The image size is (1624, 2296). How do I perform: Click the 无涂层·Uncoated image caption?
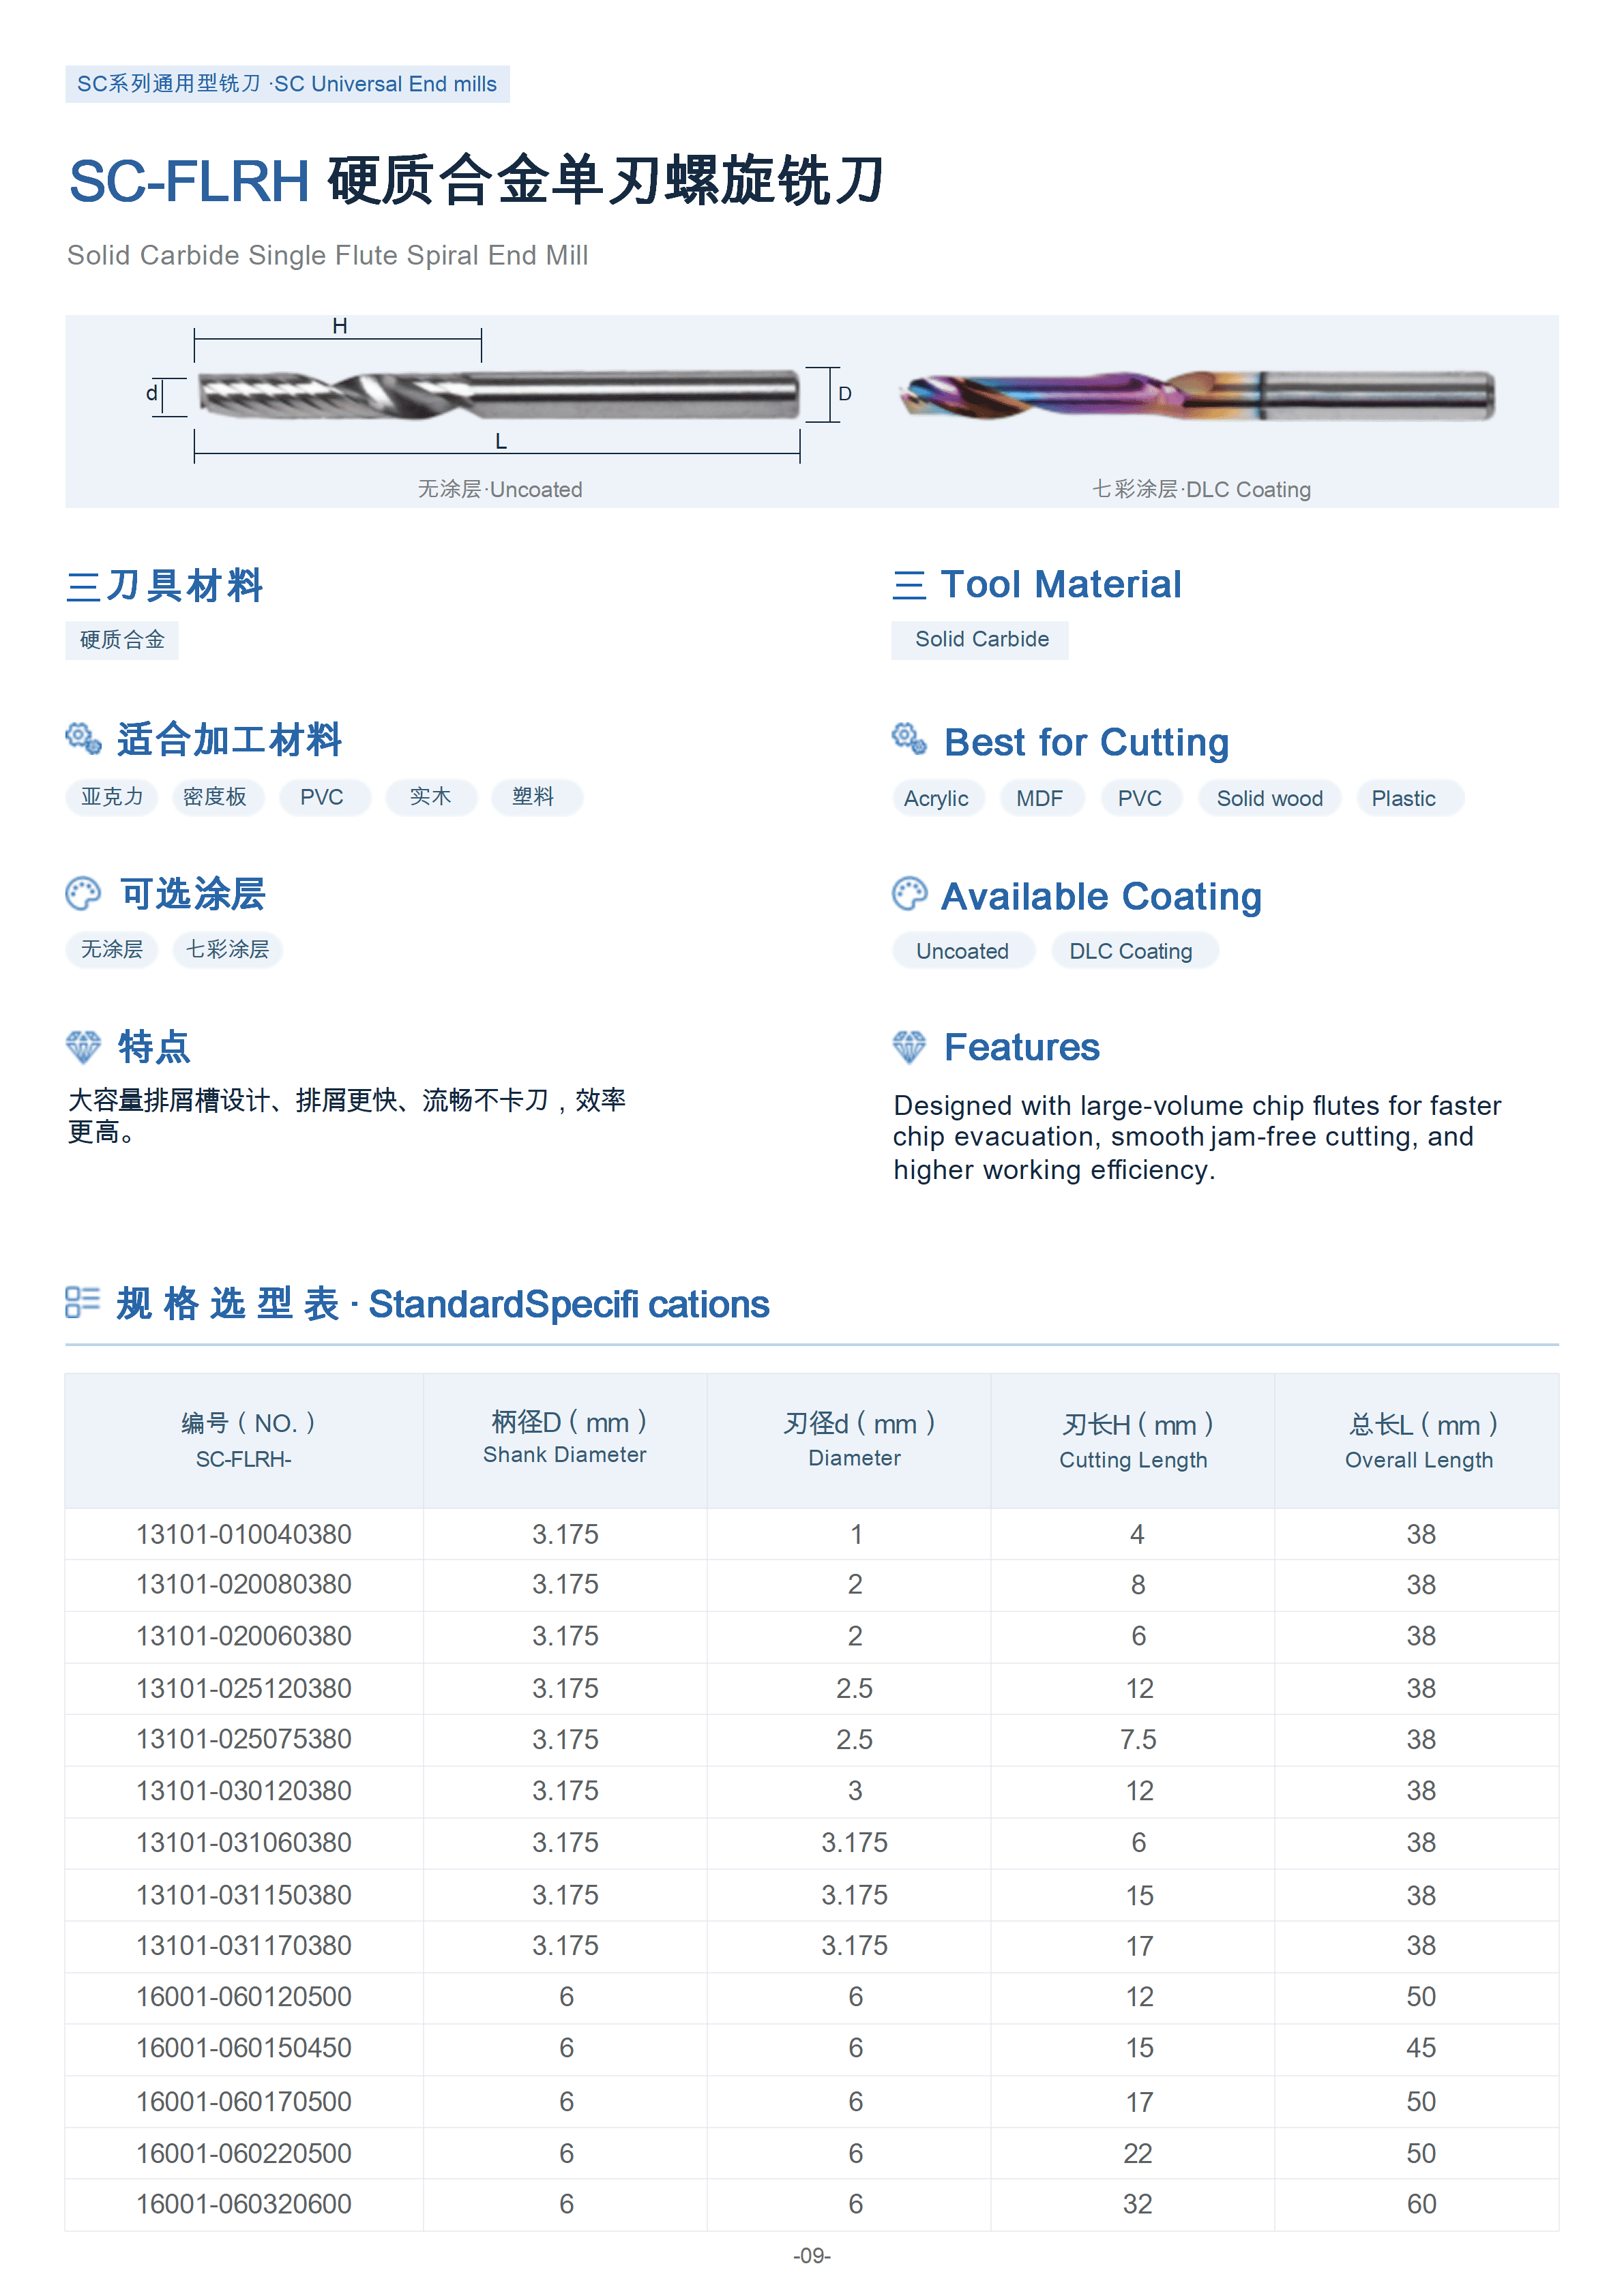(500, 489)
